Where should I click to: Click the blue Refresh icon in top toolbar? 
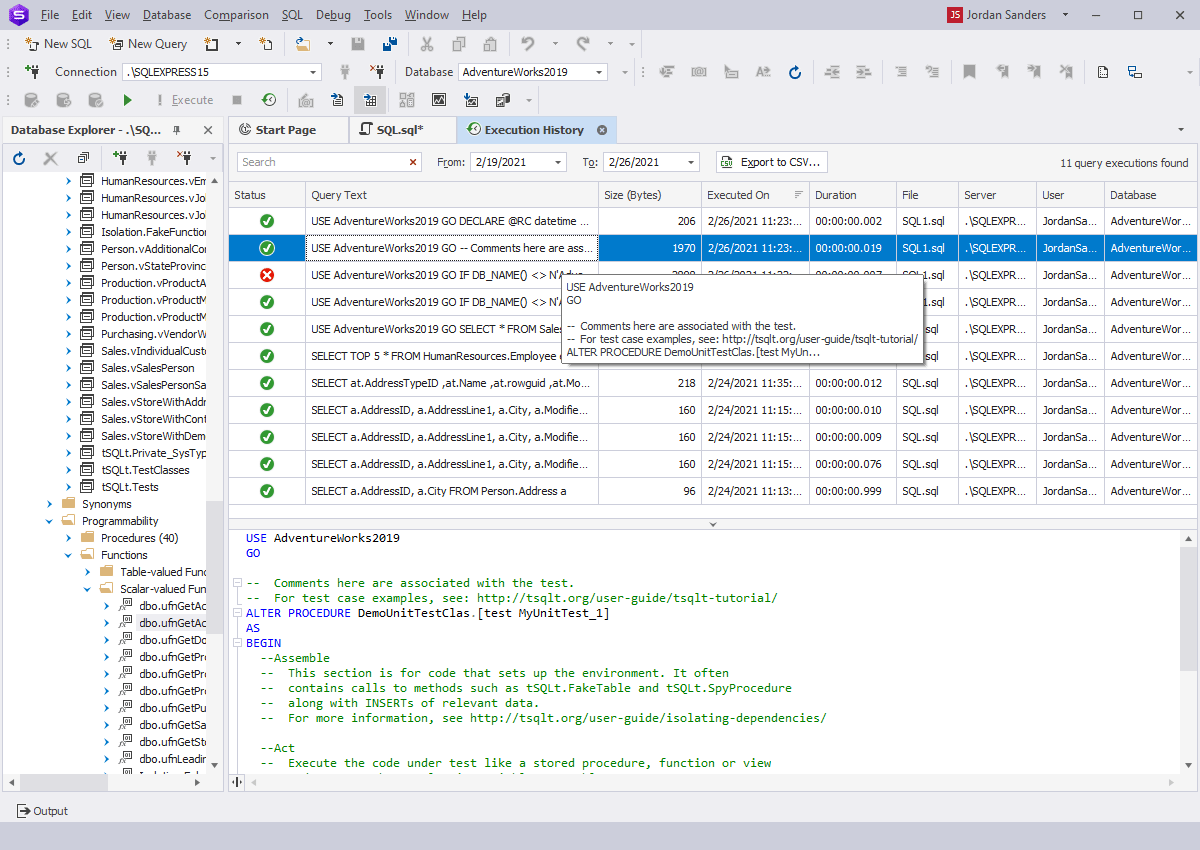pos(795,72)
